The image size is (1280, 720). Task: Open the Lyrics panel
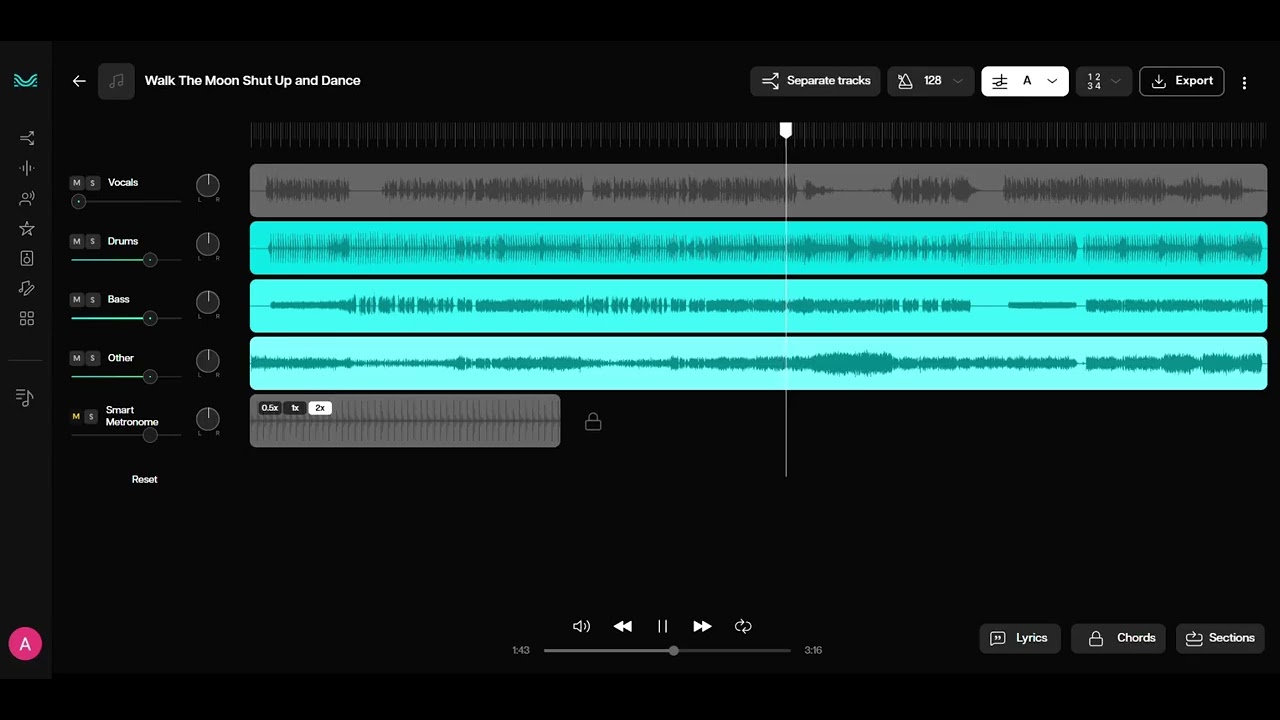(1020, 638)
